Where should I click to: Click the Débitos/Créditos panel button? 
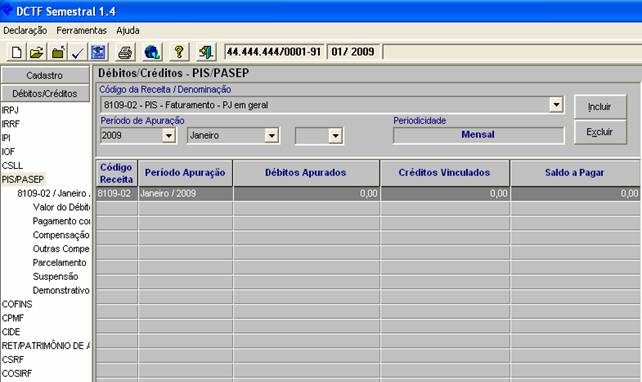tap(45, 93)
